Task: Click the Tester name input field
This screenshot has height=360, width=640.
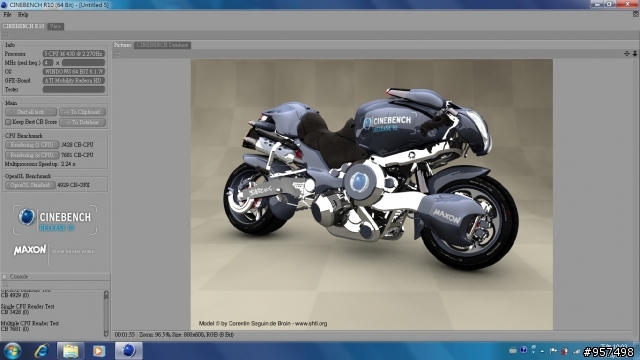Action: coord(74,89)
